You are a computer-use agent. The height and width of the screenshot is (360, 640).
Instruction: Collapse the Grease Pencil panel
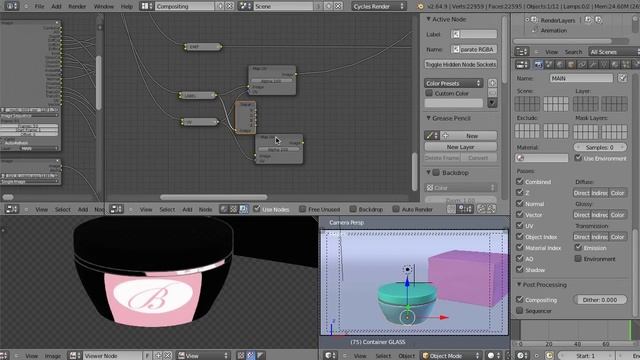click(429, 118)
